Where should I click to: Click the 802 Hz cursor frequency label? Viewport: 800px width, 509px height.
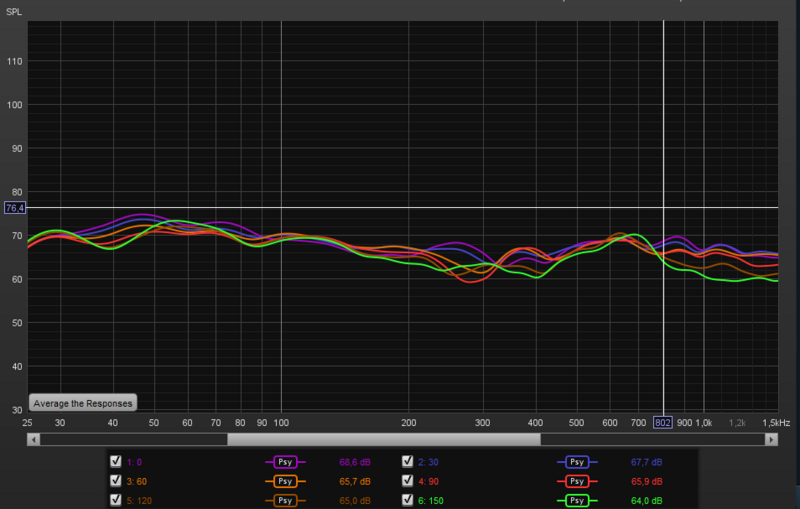coord(663,424)
